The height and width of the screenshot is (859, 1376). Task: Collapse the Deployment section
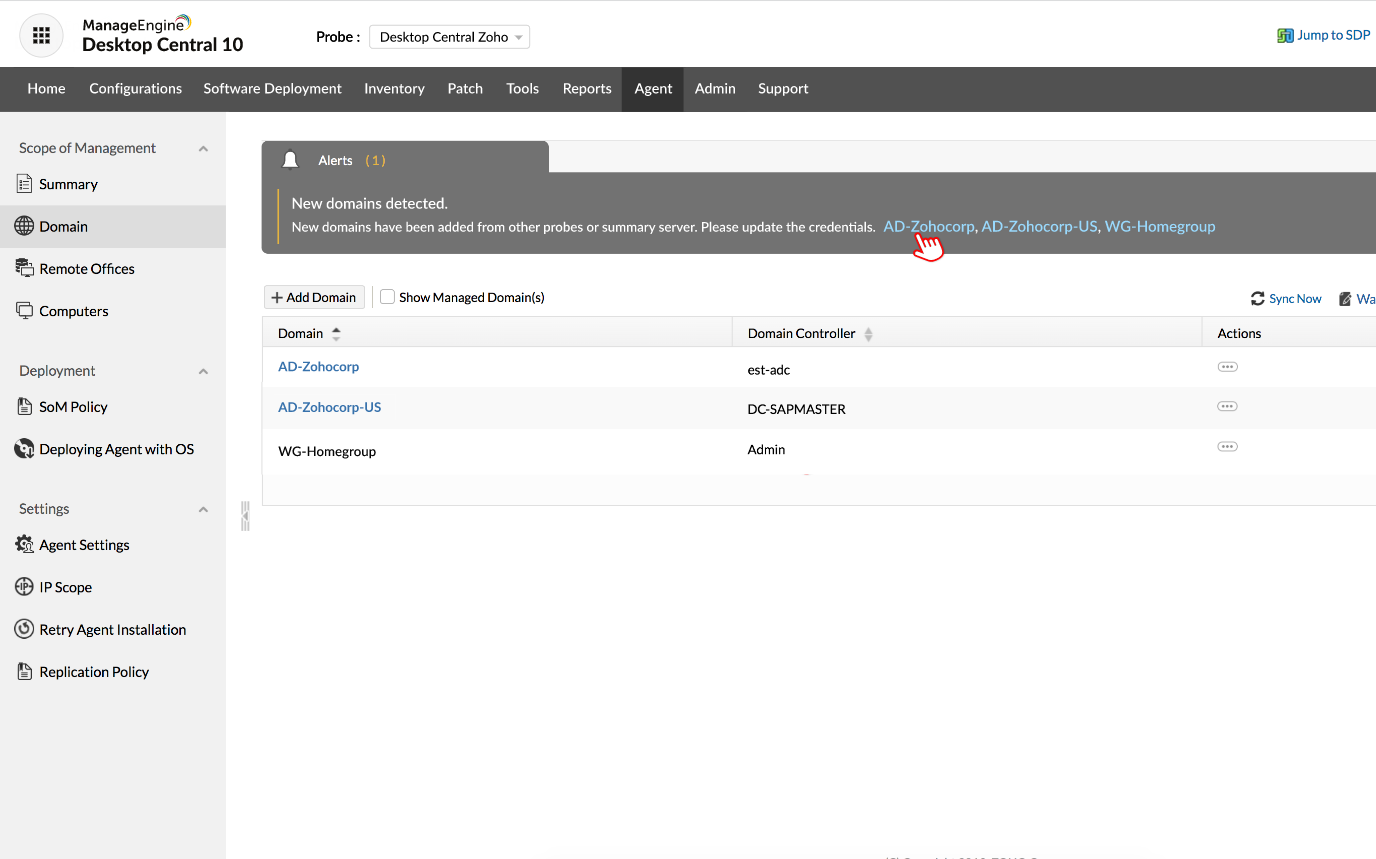tap(203, 371)
